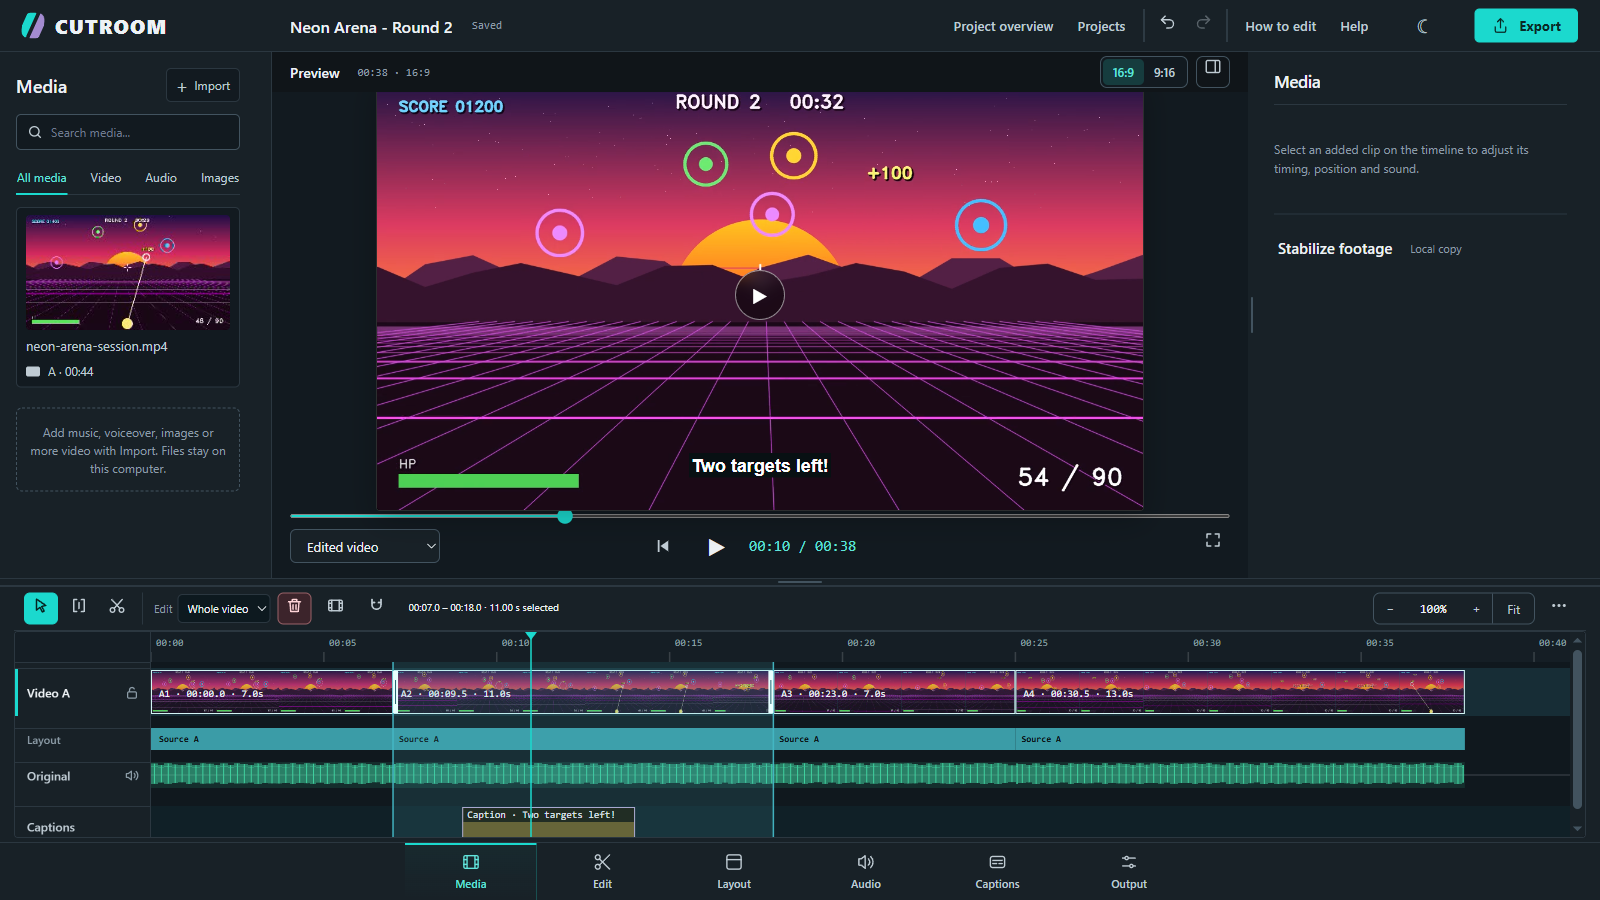Unlock the Video A track
The image size is (1600, 900).
click(x=132, y=693)
